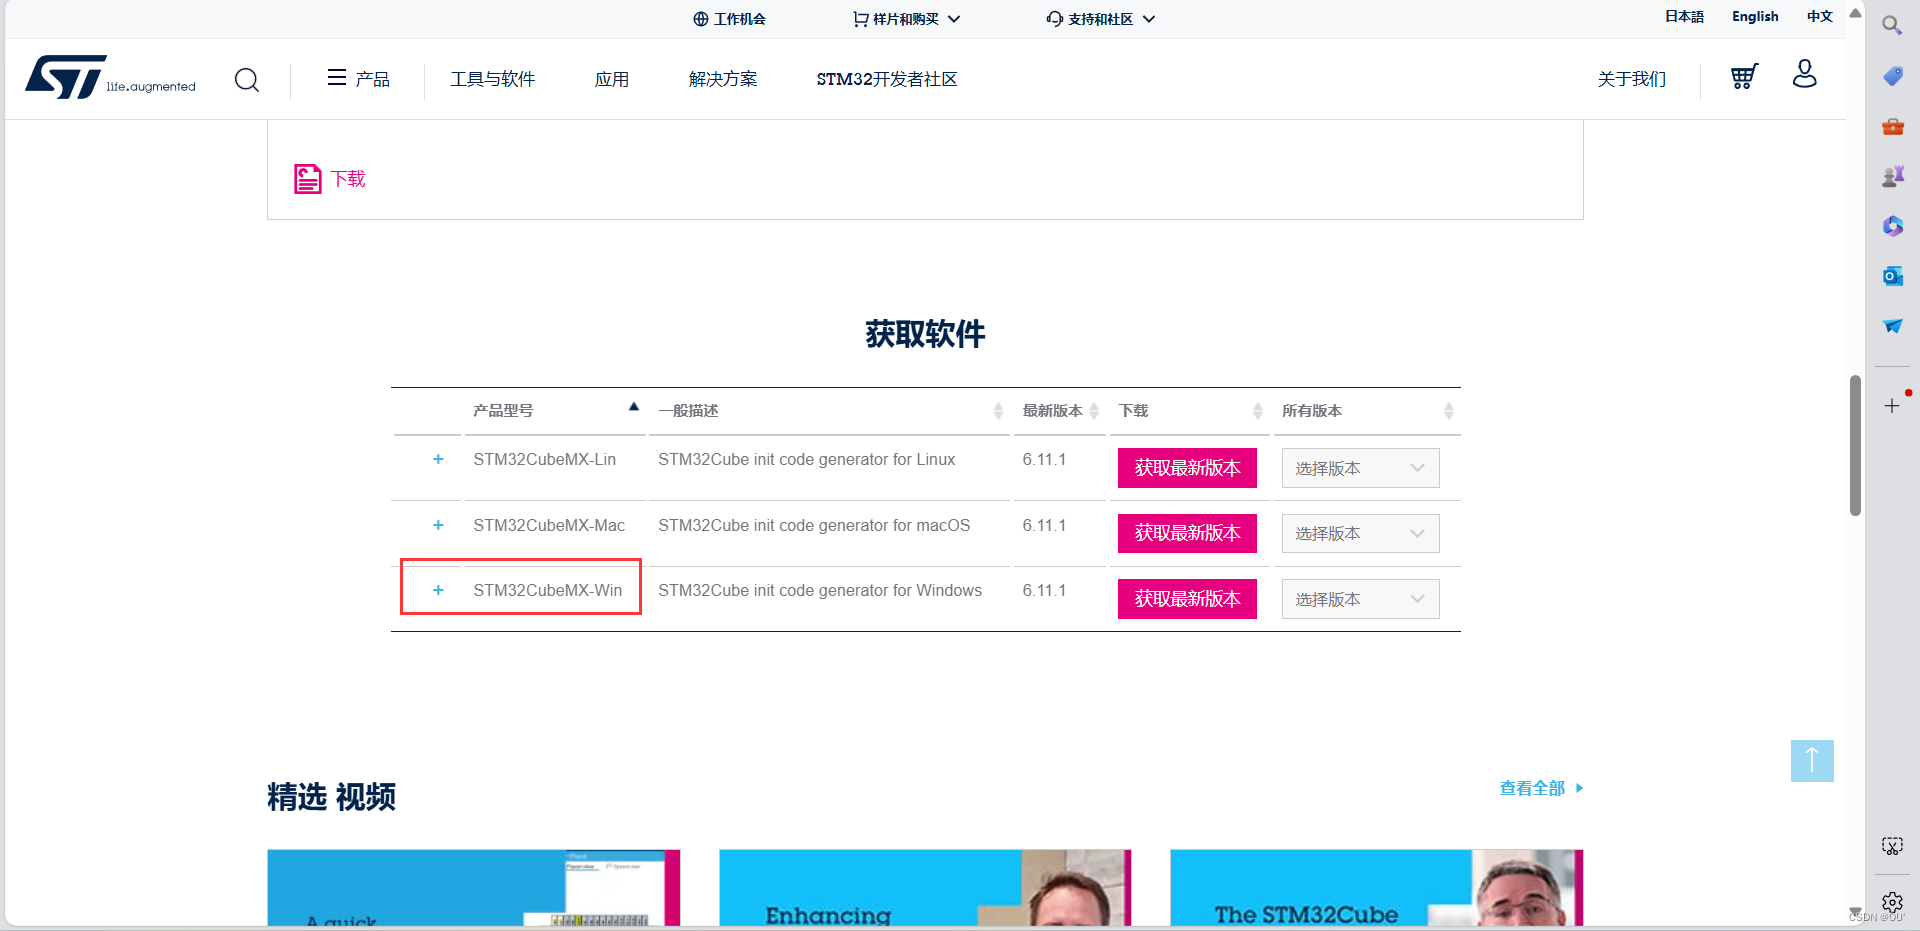The height and width of the screenshot is (931, 1920).
Task: Switch language to 中文
Action: 1820,17
